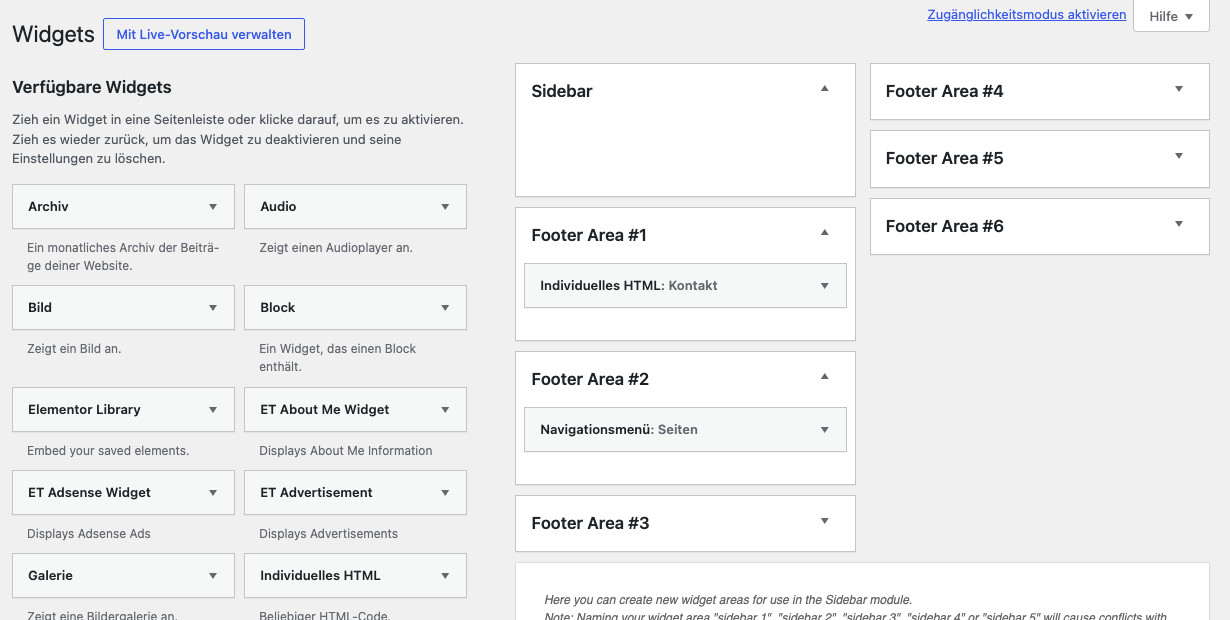Click Mit Live-Vorschau verwalten button
Screen dimensions: 1230x620
[x=204, y=34]
